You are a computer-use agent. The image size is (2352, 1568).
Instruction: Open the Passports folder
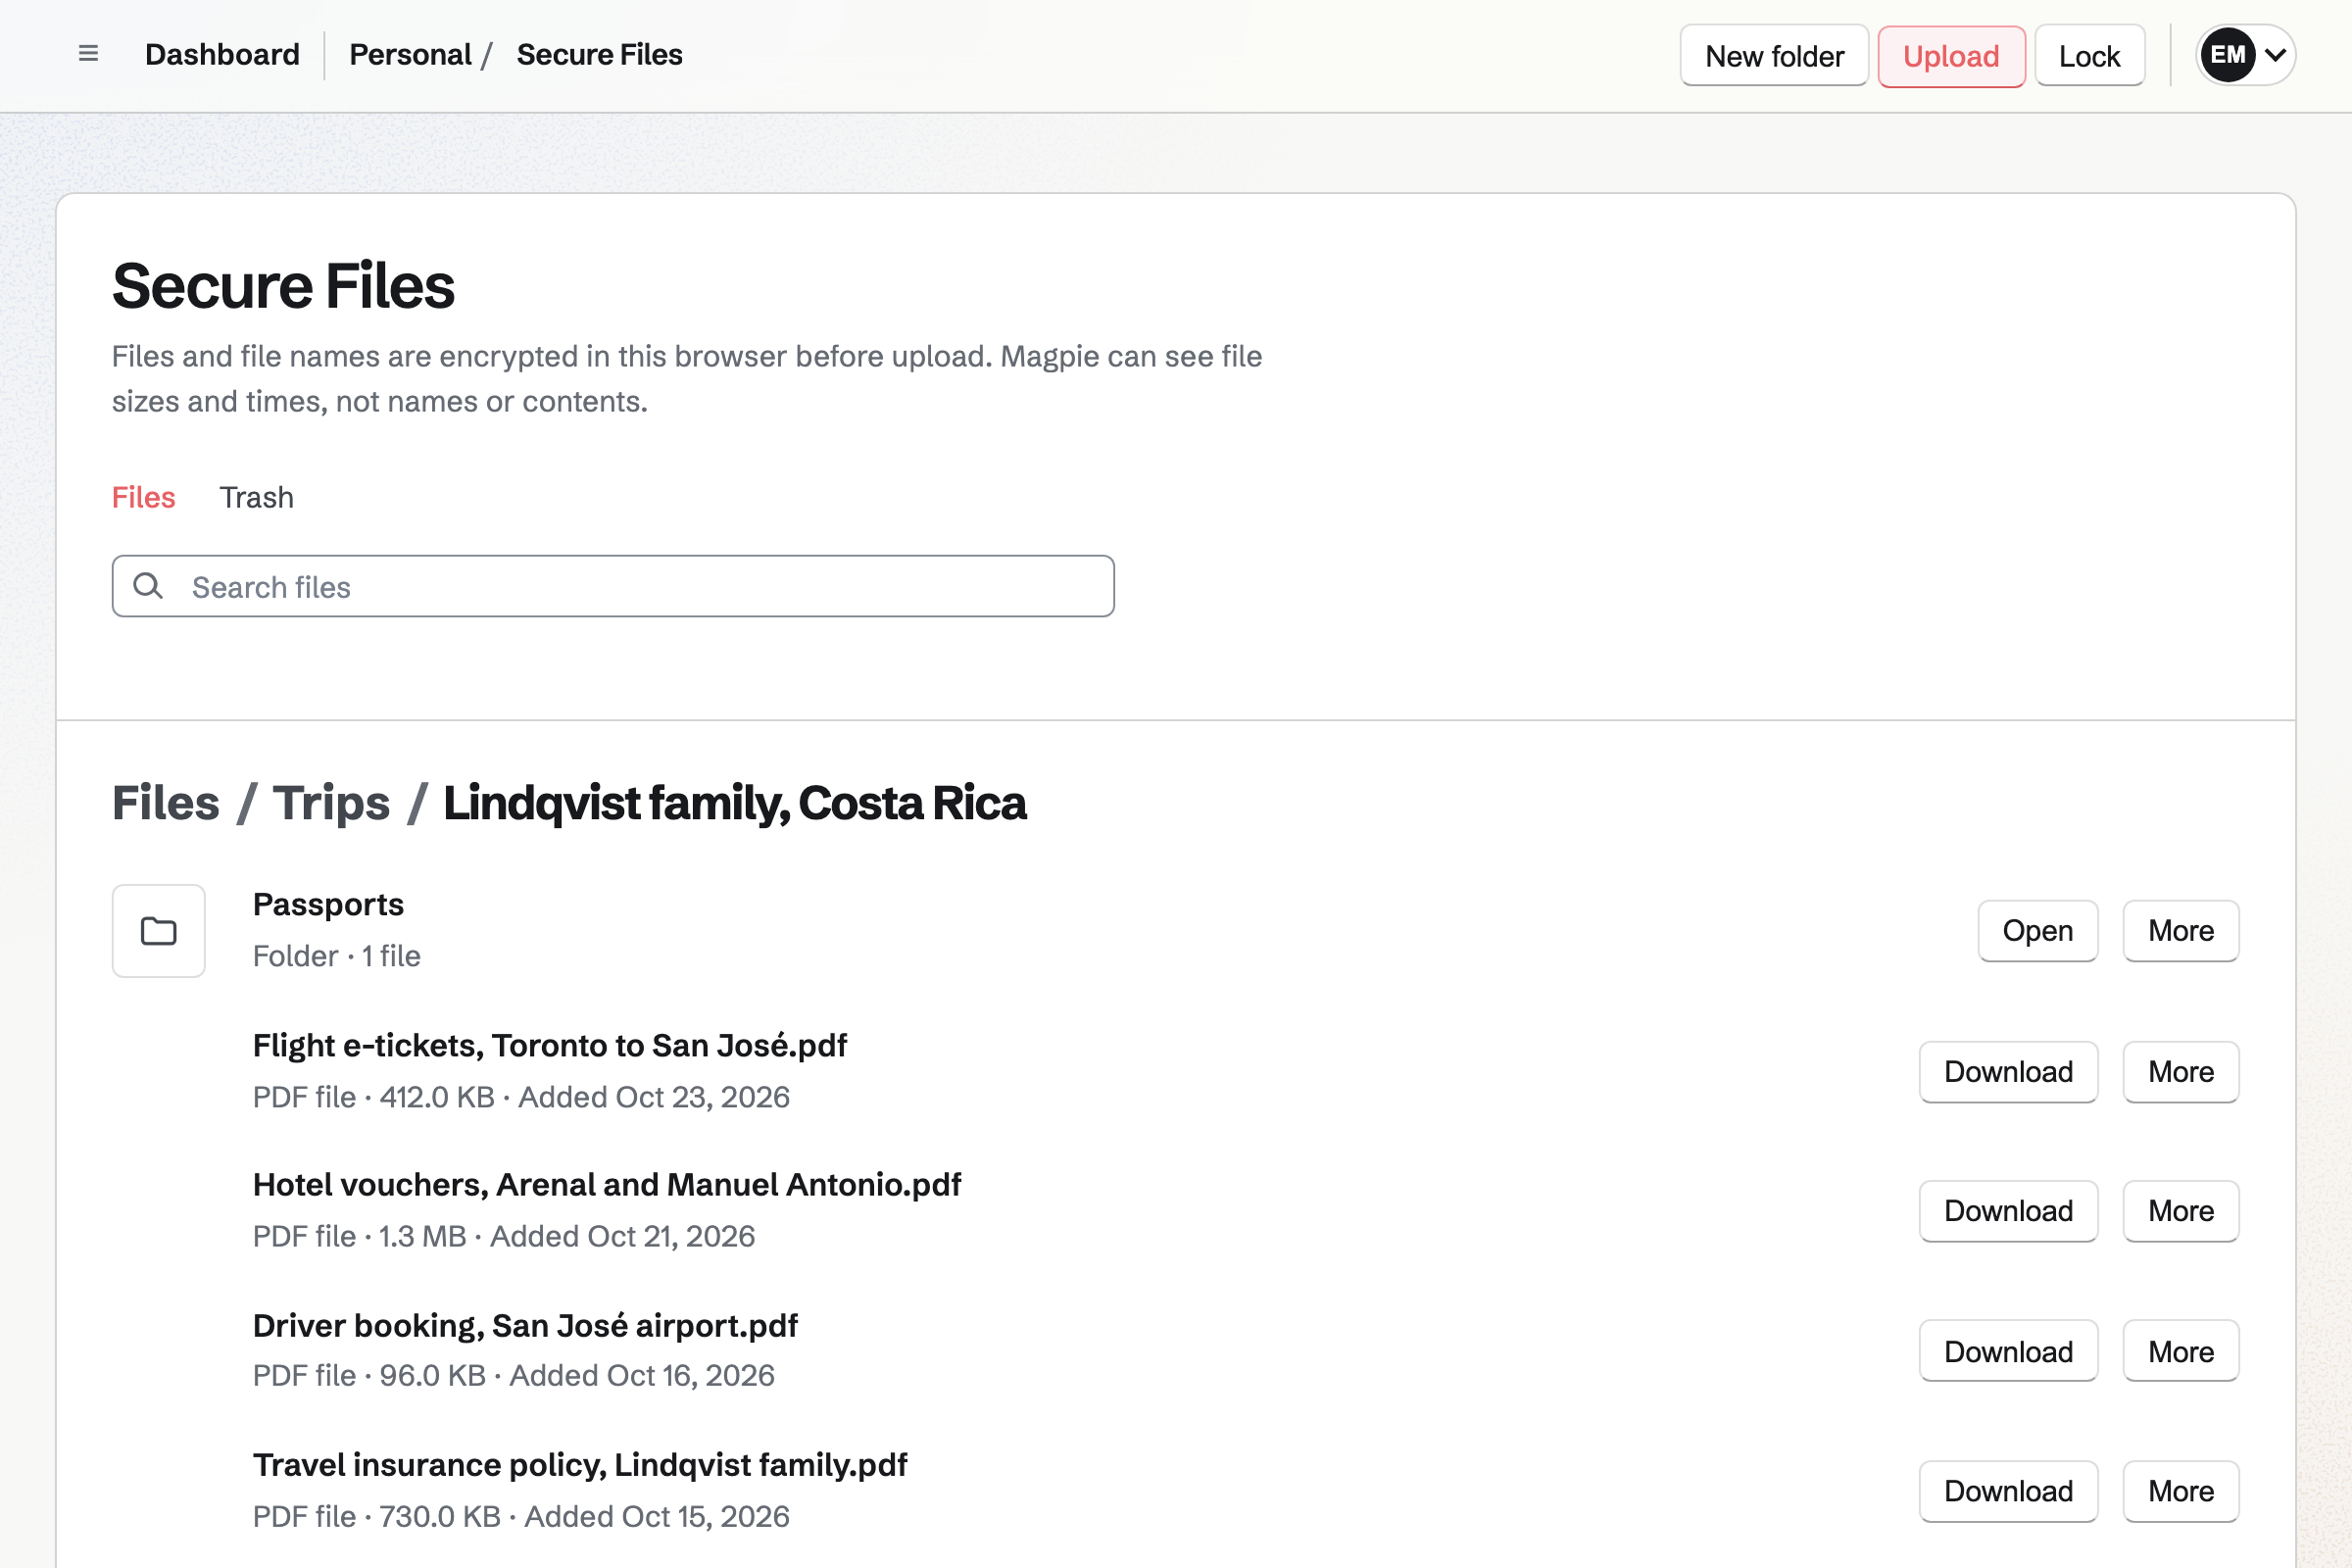pos(2037,931)
